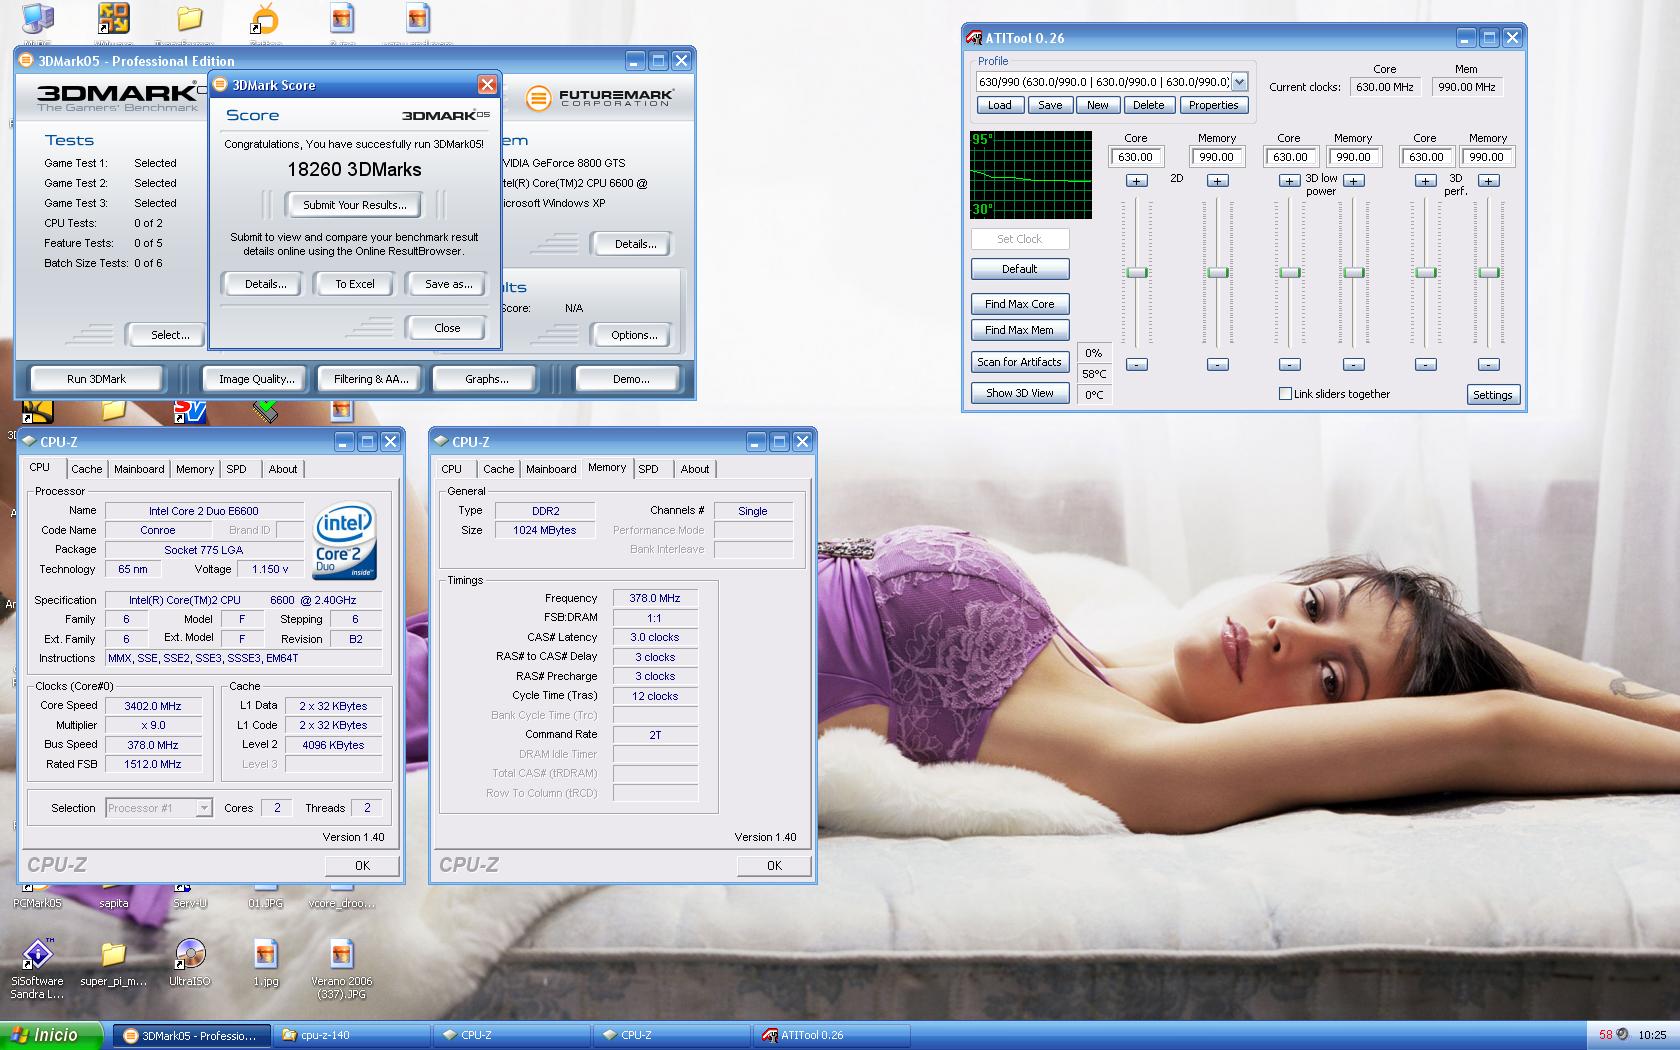
Task: Increase 3D perf. Core clock with plus button
Action: 1426,181
